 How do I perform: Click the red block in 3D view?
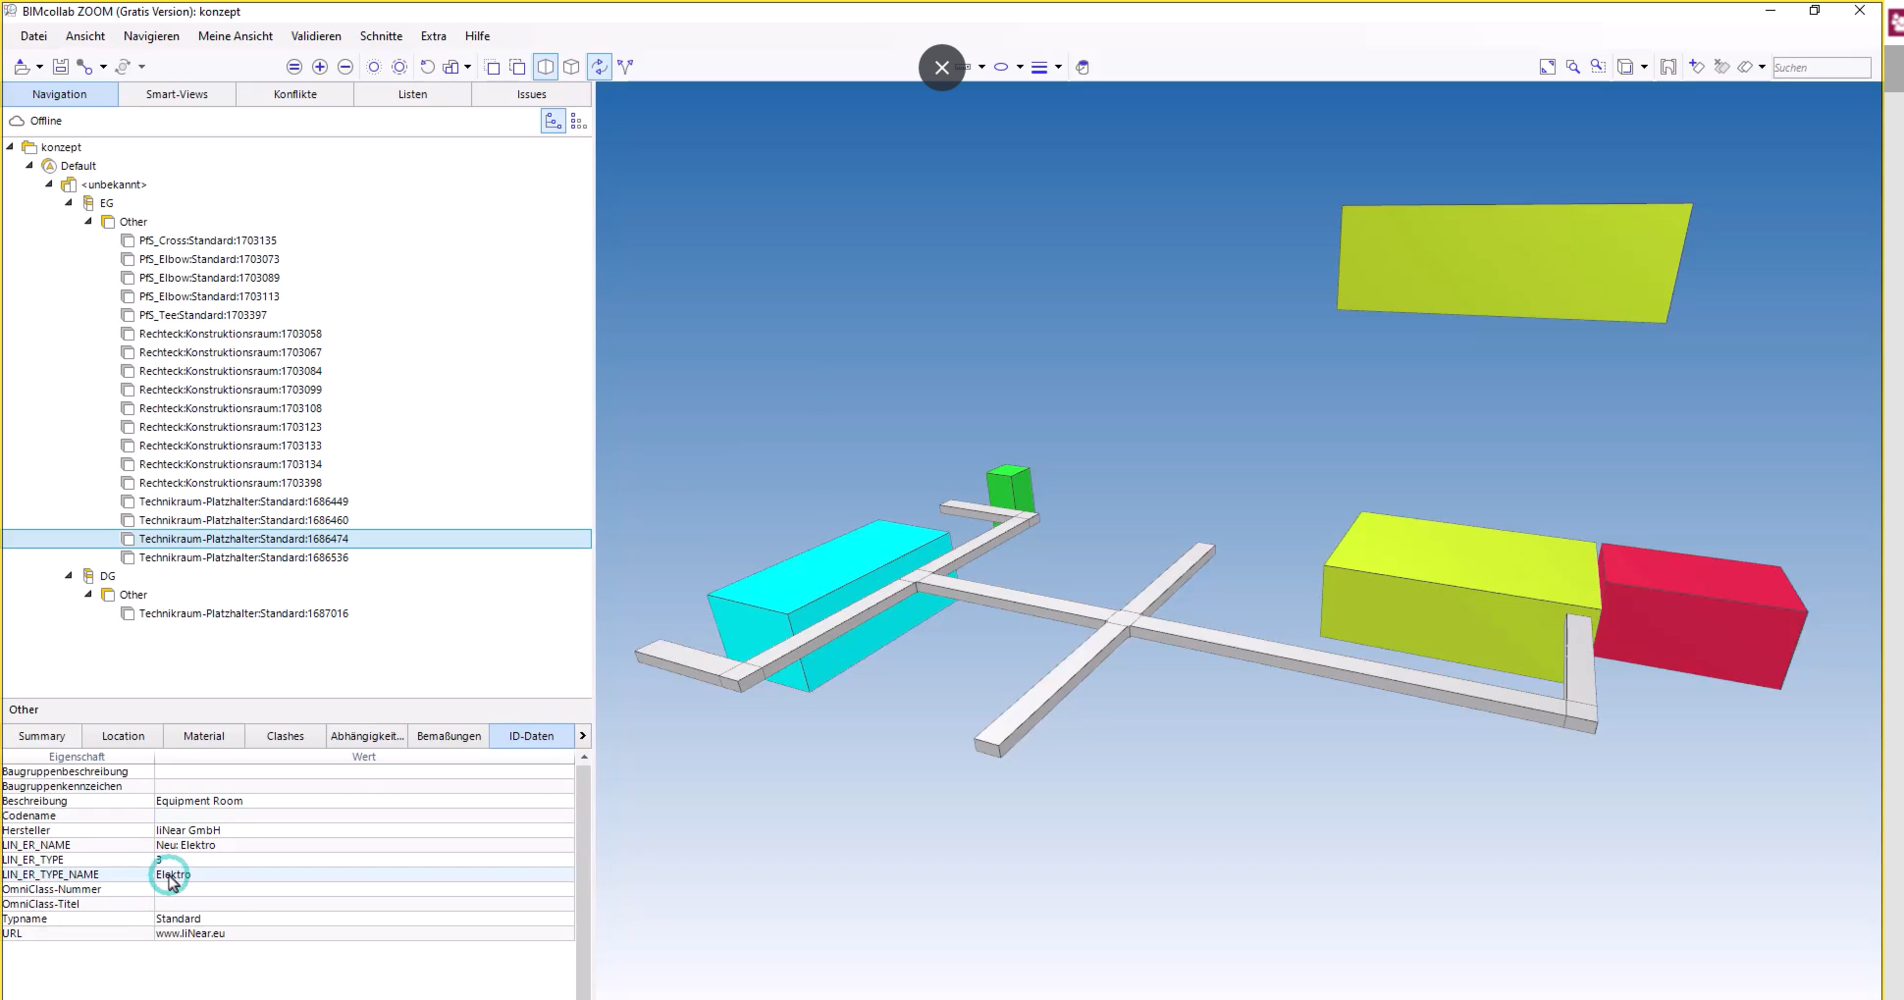1700,615
